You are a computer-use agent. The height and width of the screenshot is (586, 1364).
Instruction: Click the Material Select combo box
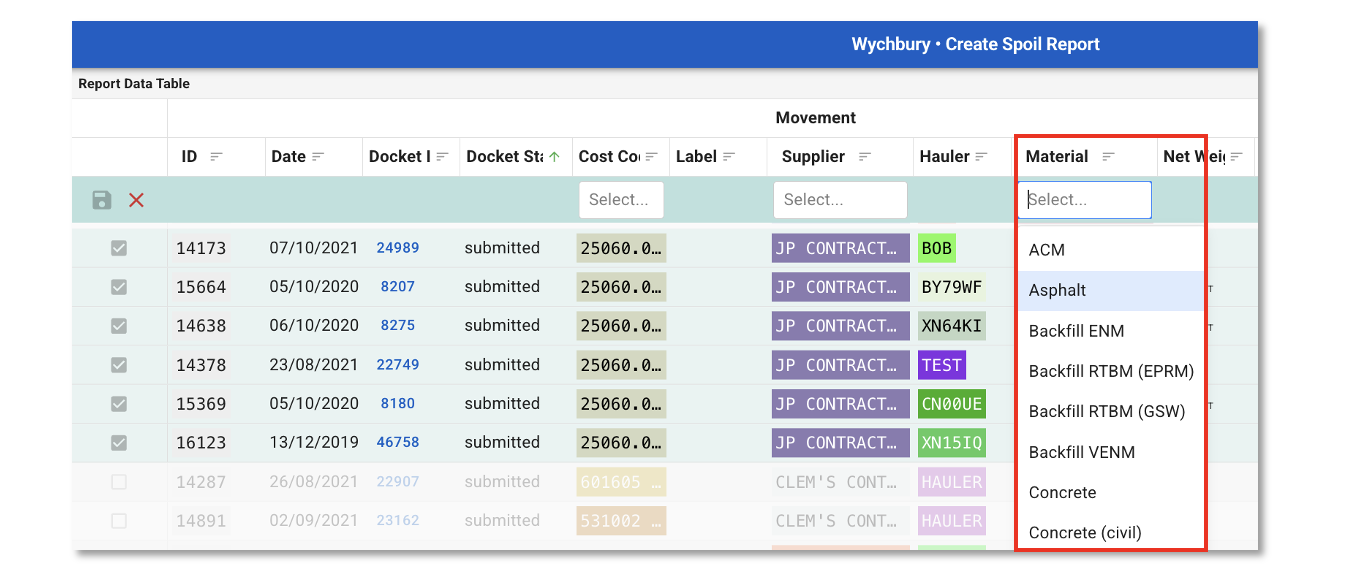(1084, 200)
